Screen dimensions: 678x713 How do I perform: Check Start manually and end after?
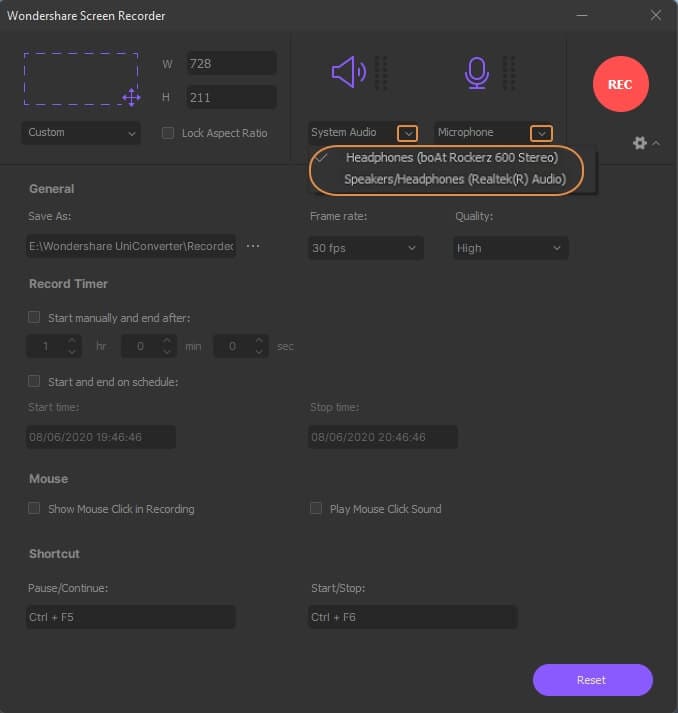point(35,318)
